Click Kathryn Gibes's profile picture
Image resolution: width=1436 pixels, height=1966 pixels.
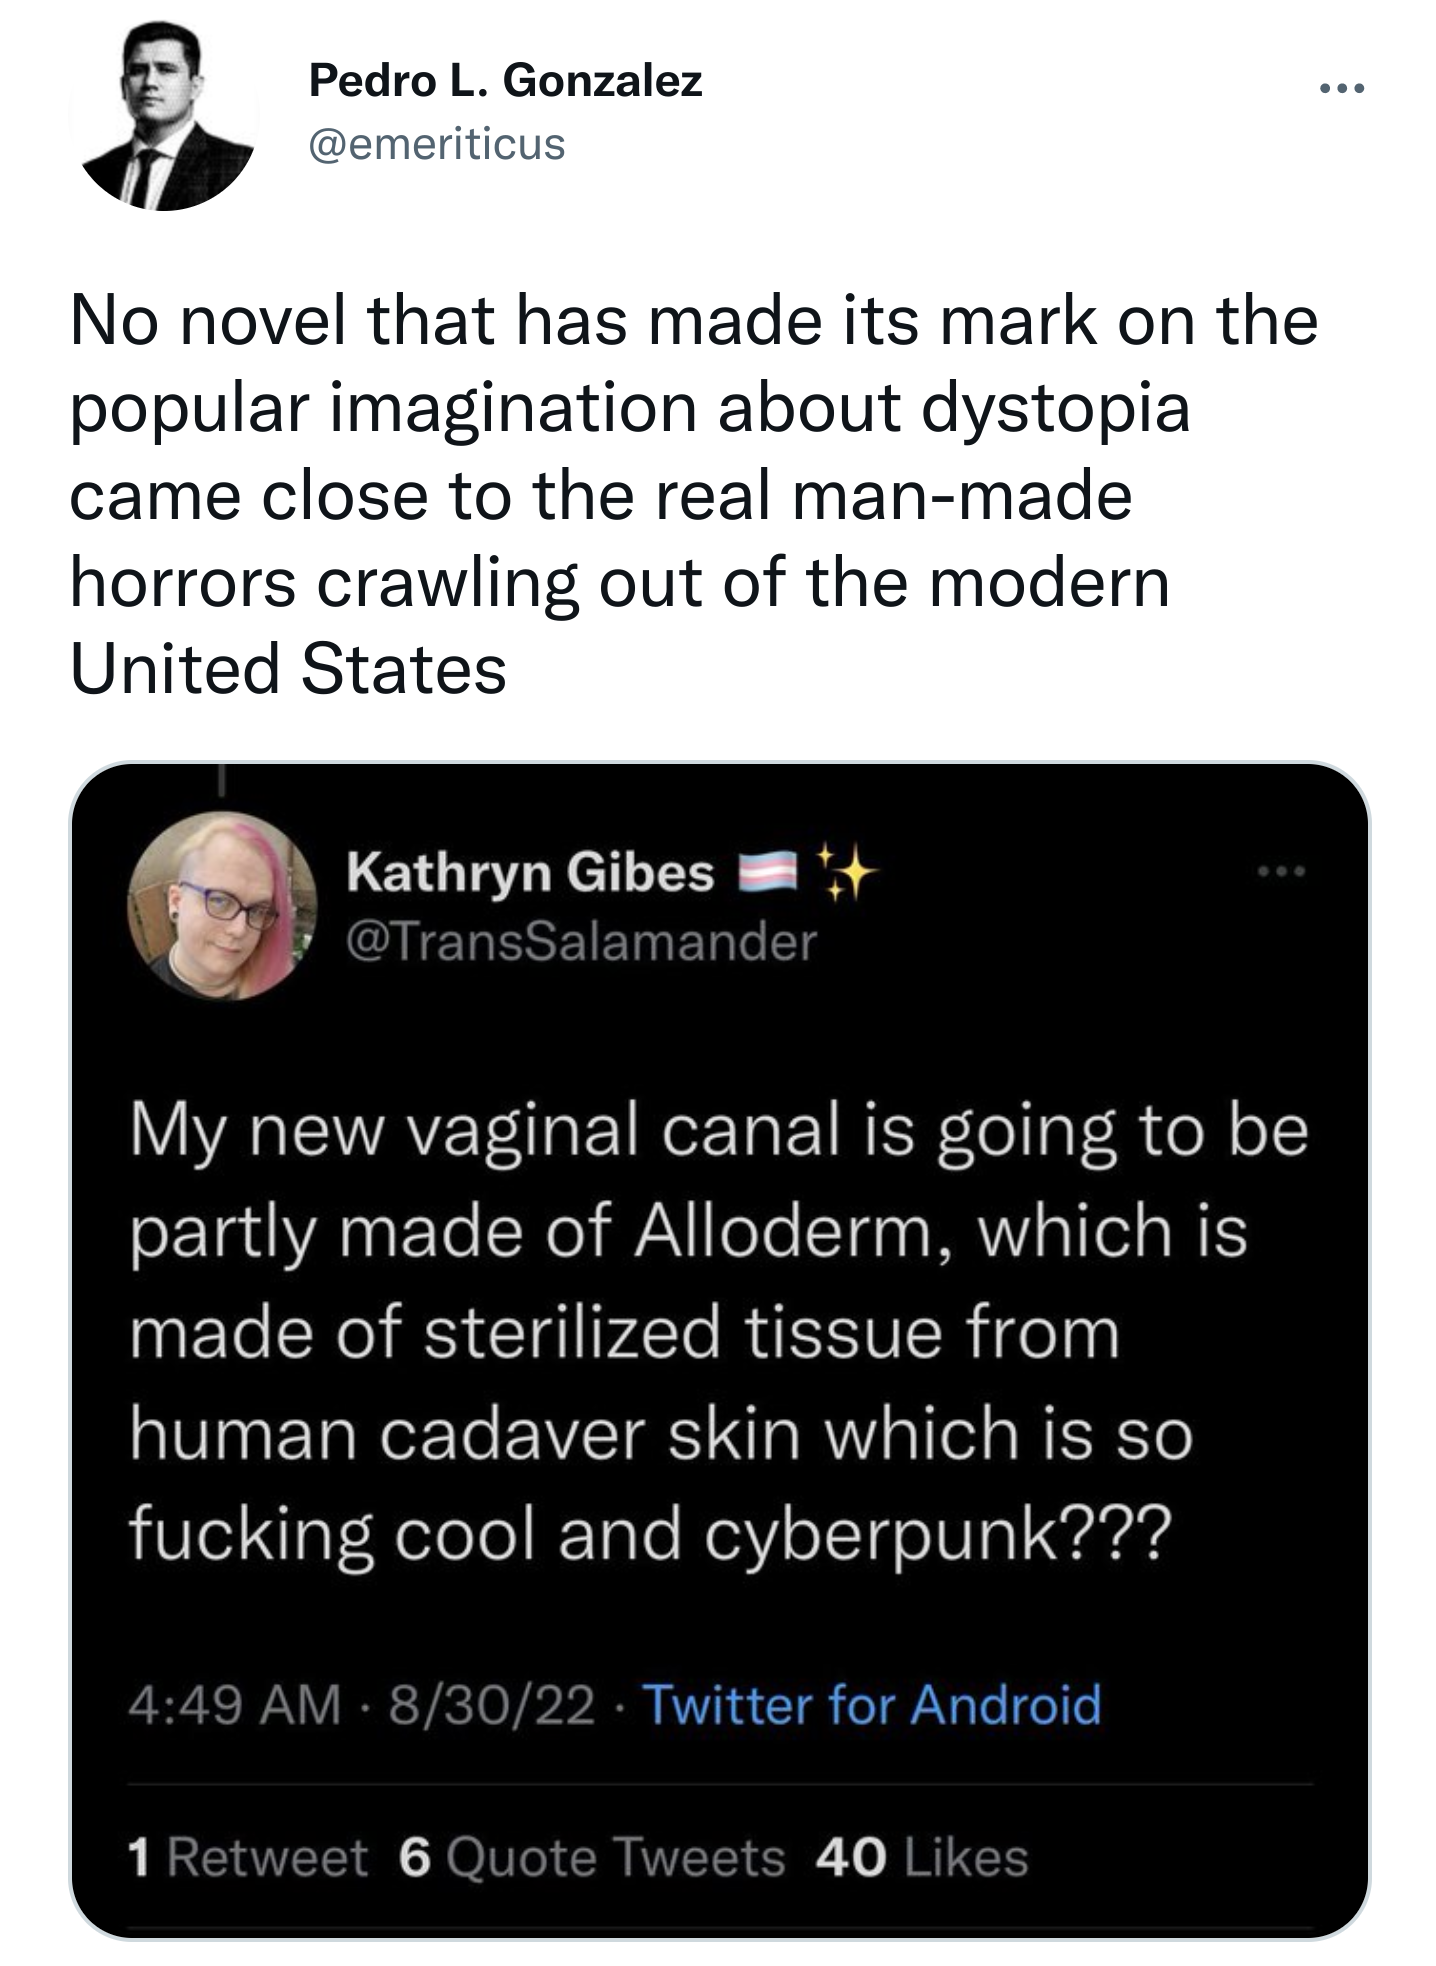click(222, 906)
